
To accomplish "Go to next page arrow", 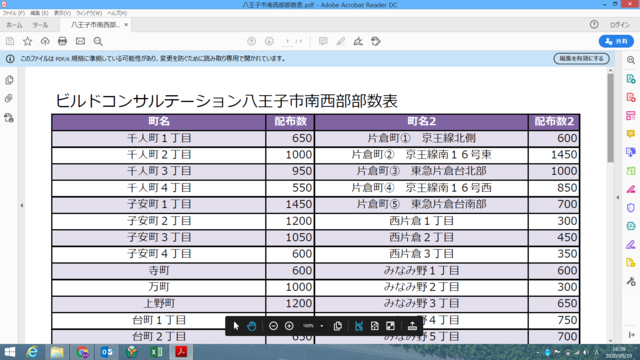I will (269, 41).
